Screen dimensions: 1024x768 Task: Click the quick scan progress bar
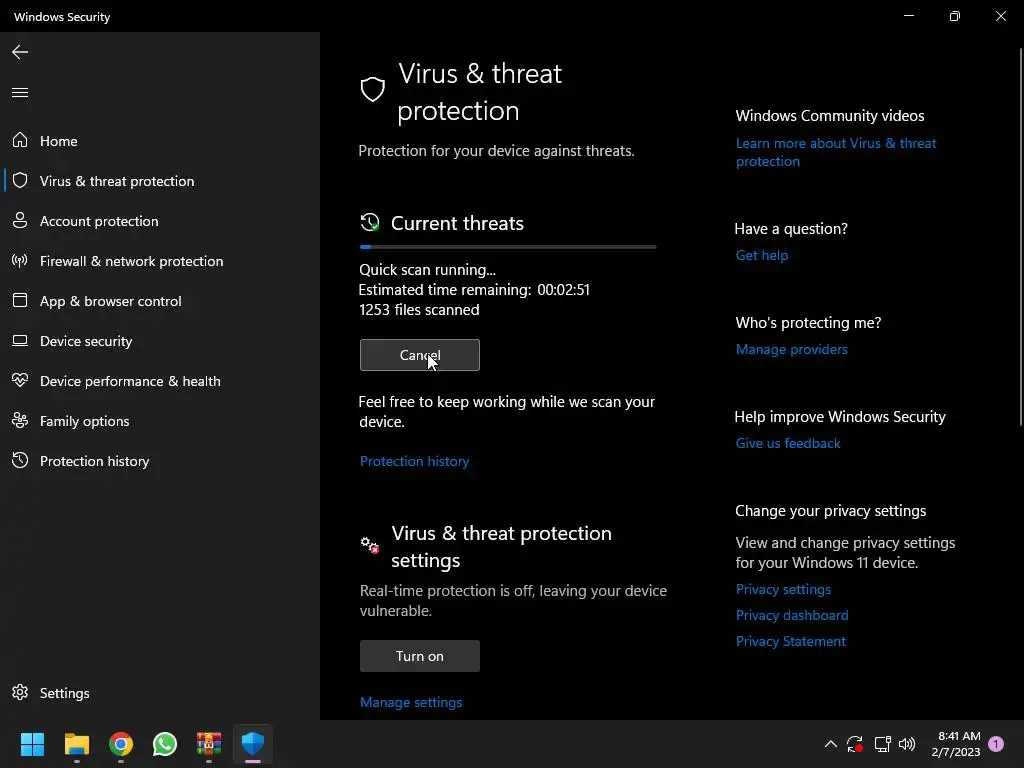pos(507,247)
